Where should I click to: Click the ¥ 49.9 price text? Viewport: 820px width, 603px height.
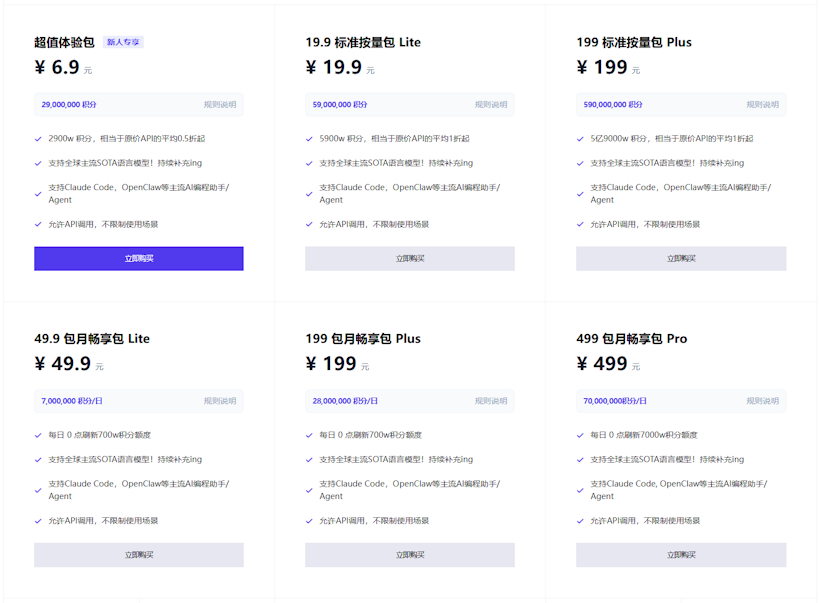coord(63,364)
